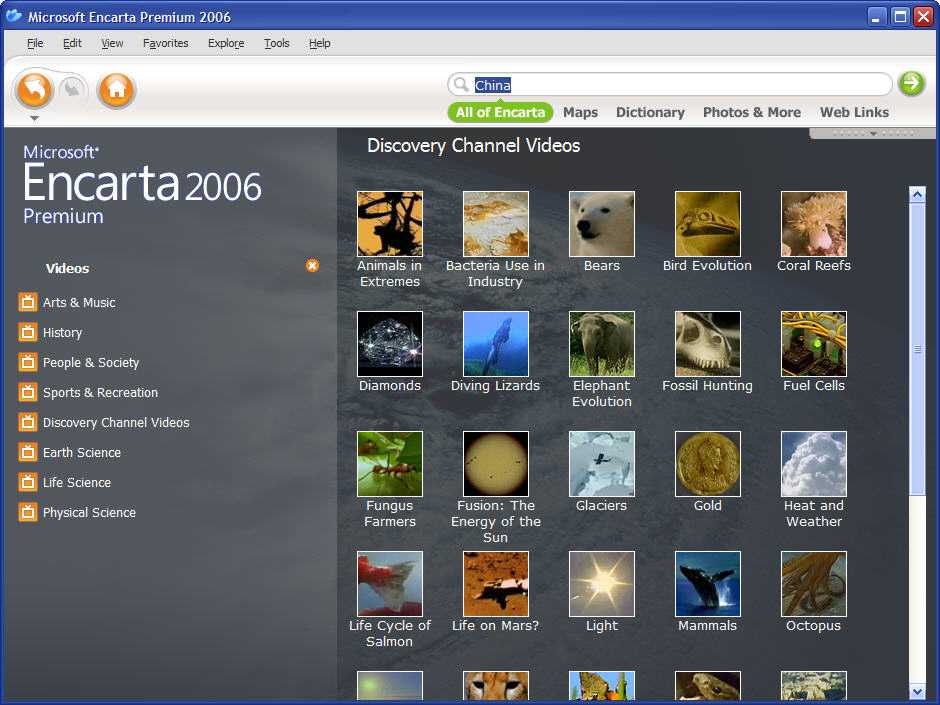
Task: Open the Gold coin video thumbnail
Action: pos(708,463)
